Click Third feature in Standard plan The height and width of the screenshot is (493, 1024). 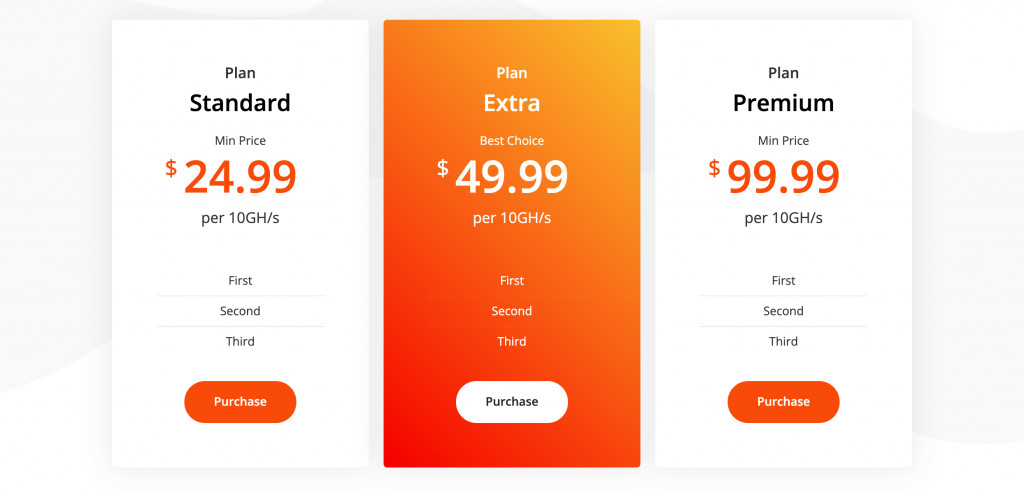pyautogui.click(x=240, y=342)
